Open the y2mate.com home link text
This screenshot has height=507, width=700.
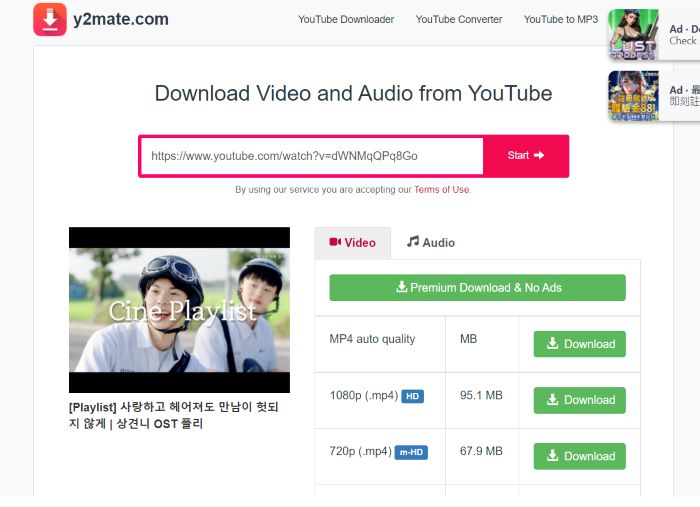(121, 19)
